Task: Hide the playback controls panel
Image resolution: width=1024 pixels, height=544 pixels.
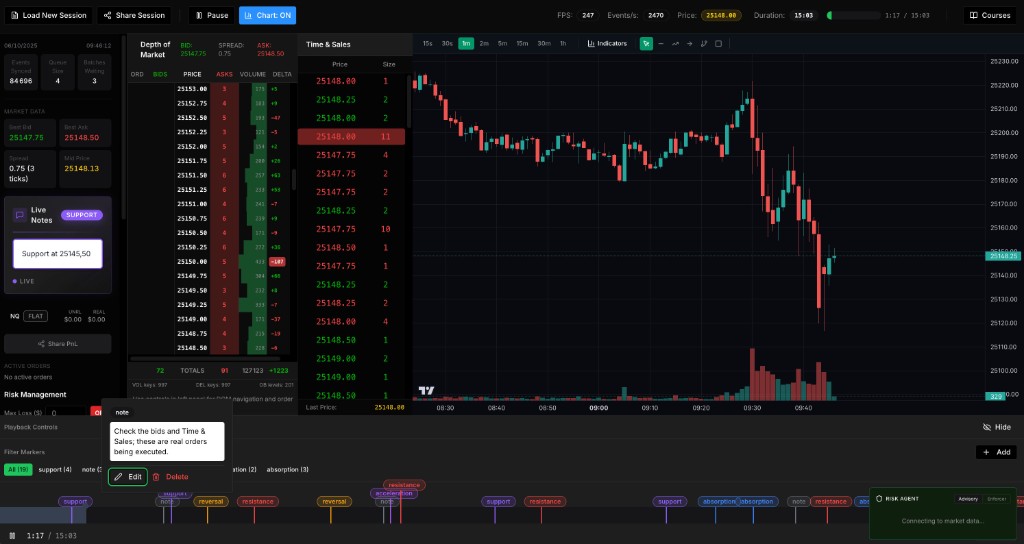Action: click(x=997, y=427)
